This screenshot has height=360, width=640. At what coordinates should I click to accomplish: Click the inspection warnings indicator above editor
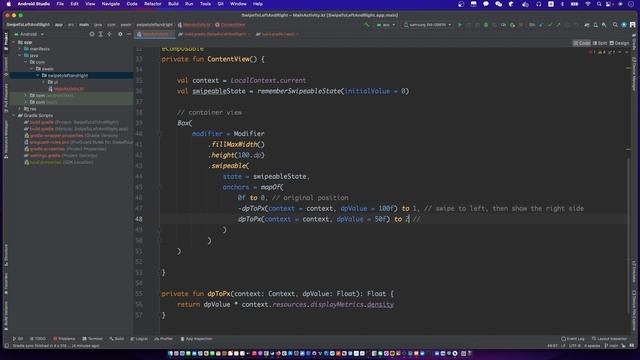[x=604, y=52]
